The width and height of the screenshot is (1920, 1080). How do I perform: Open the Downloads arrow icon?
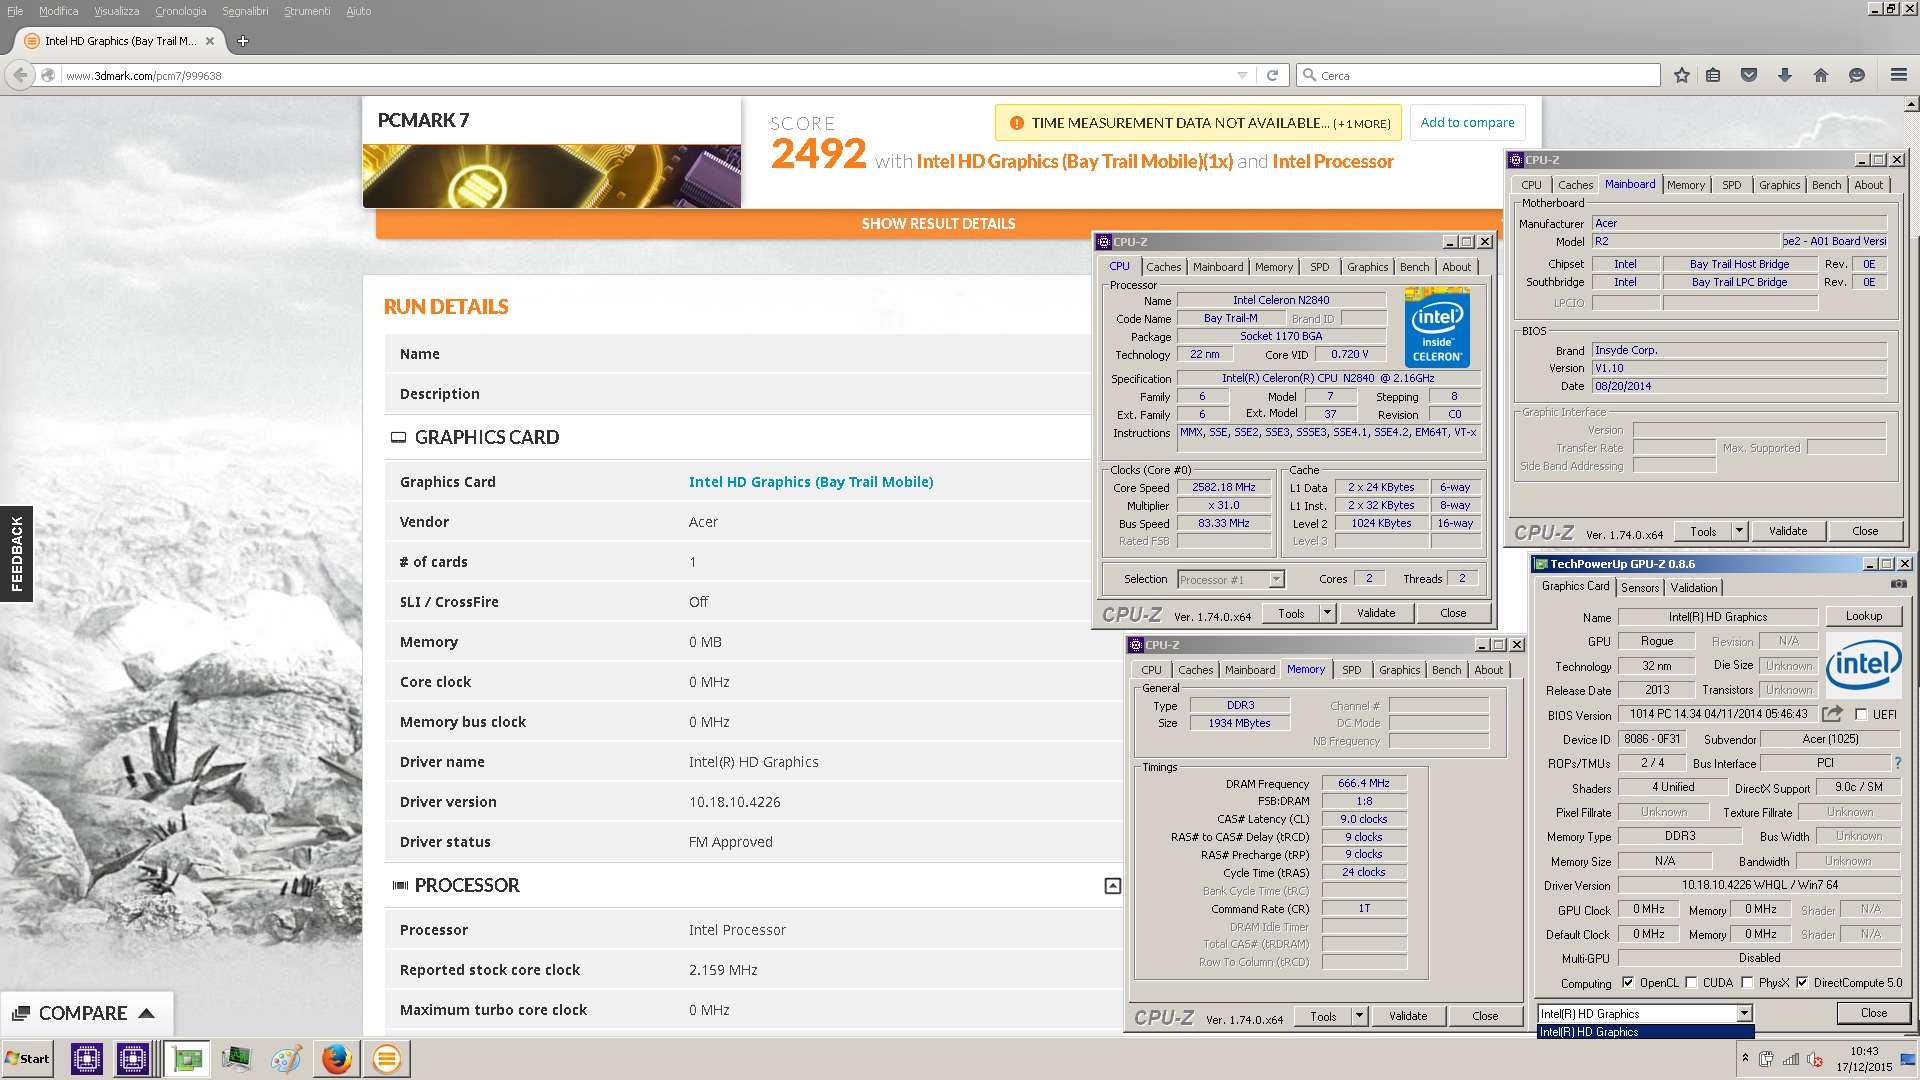1785,75
